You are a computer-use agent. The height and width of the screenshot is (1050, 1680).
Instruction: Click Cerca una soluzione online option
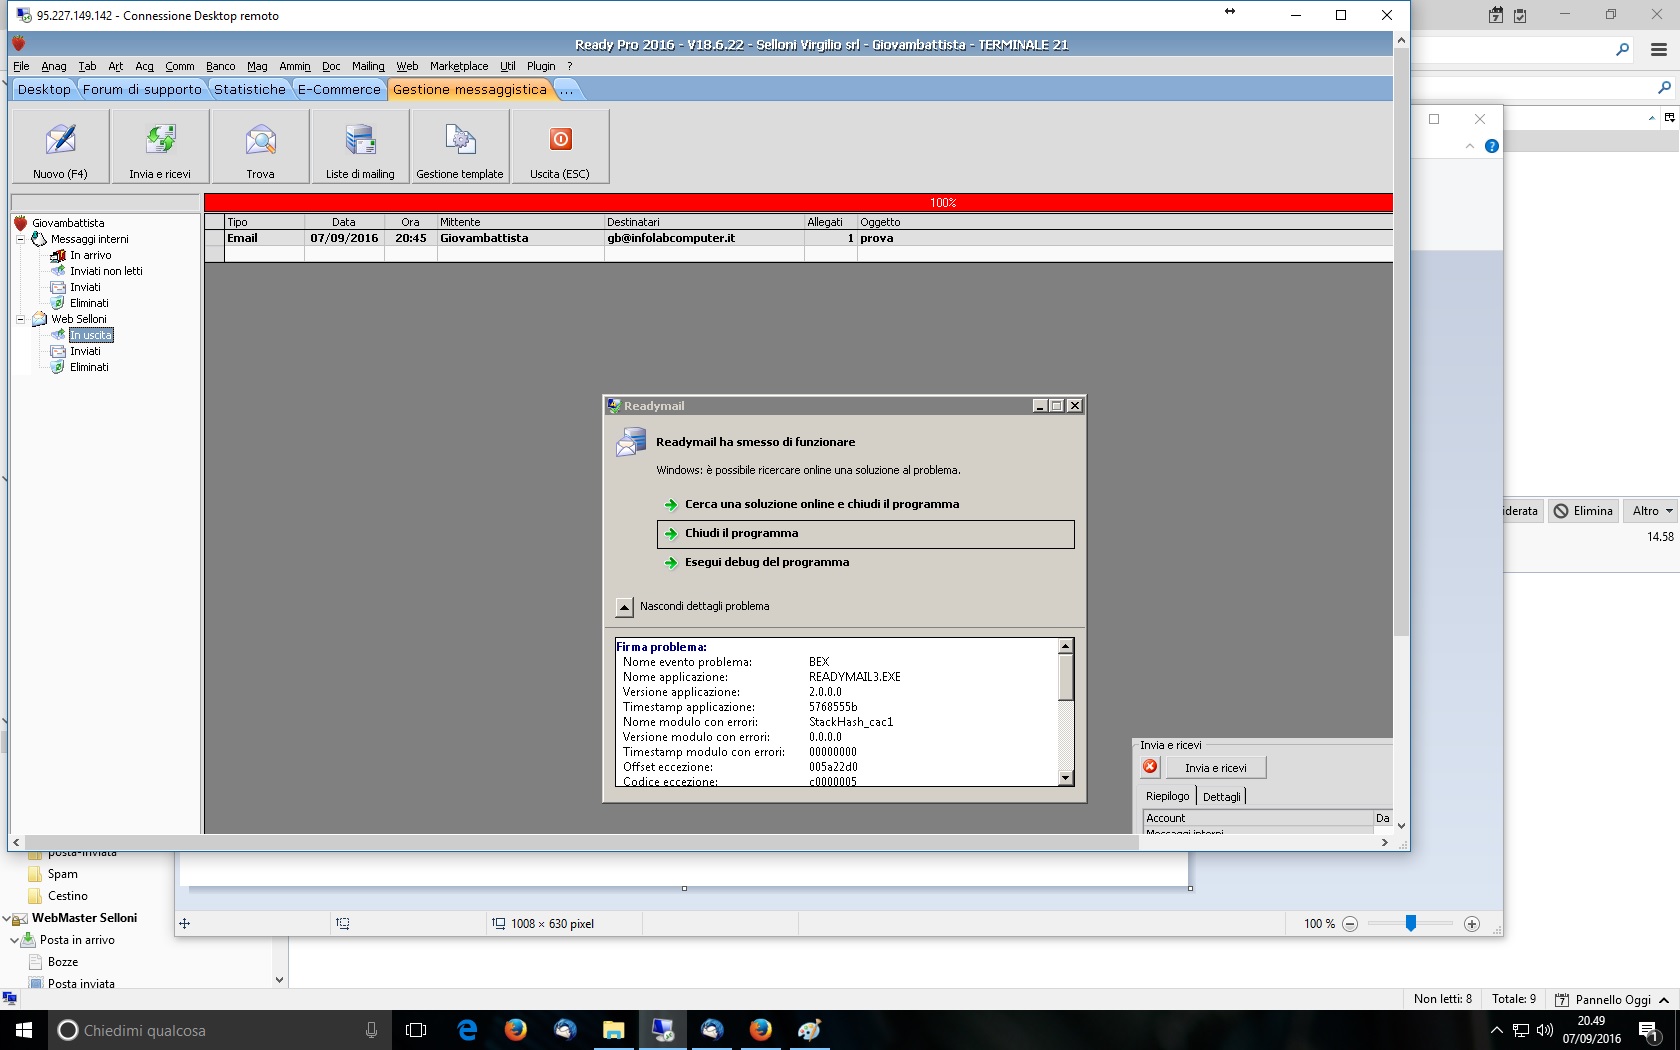(822, 504)
